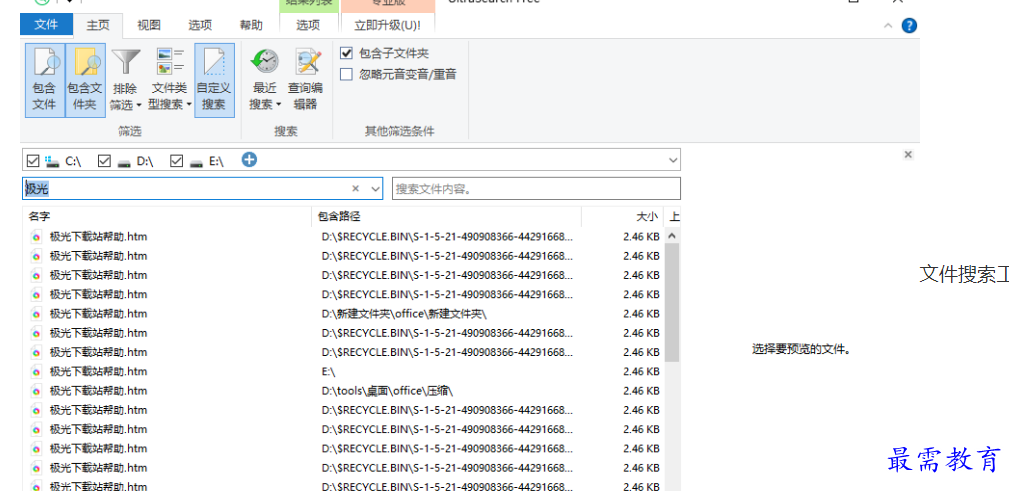Expand the search term history dropdown

tap(376, 189)
